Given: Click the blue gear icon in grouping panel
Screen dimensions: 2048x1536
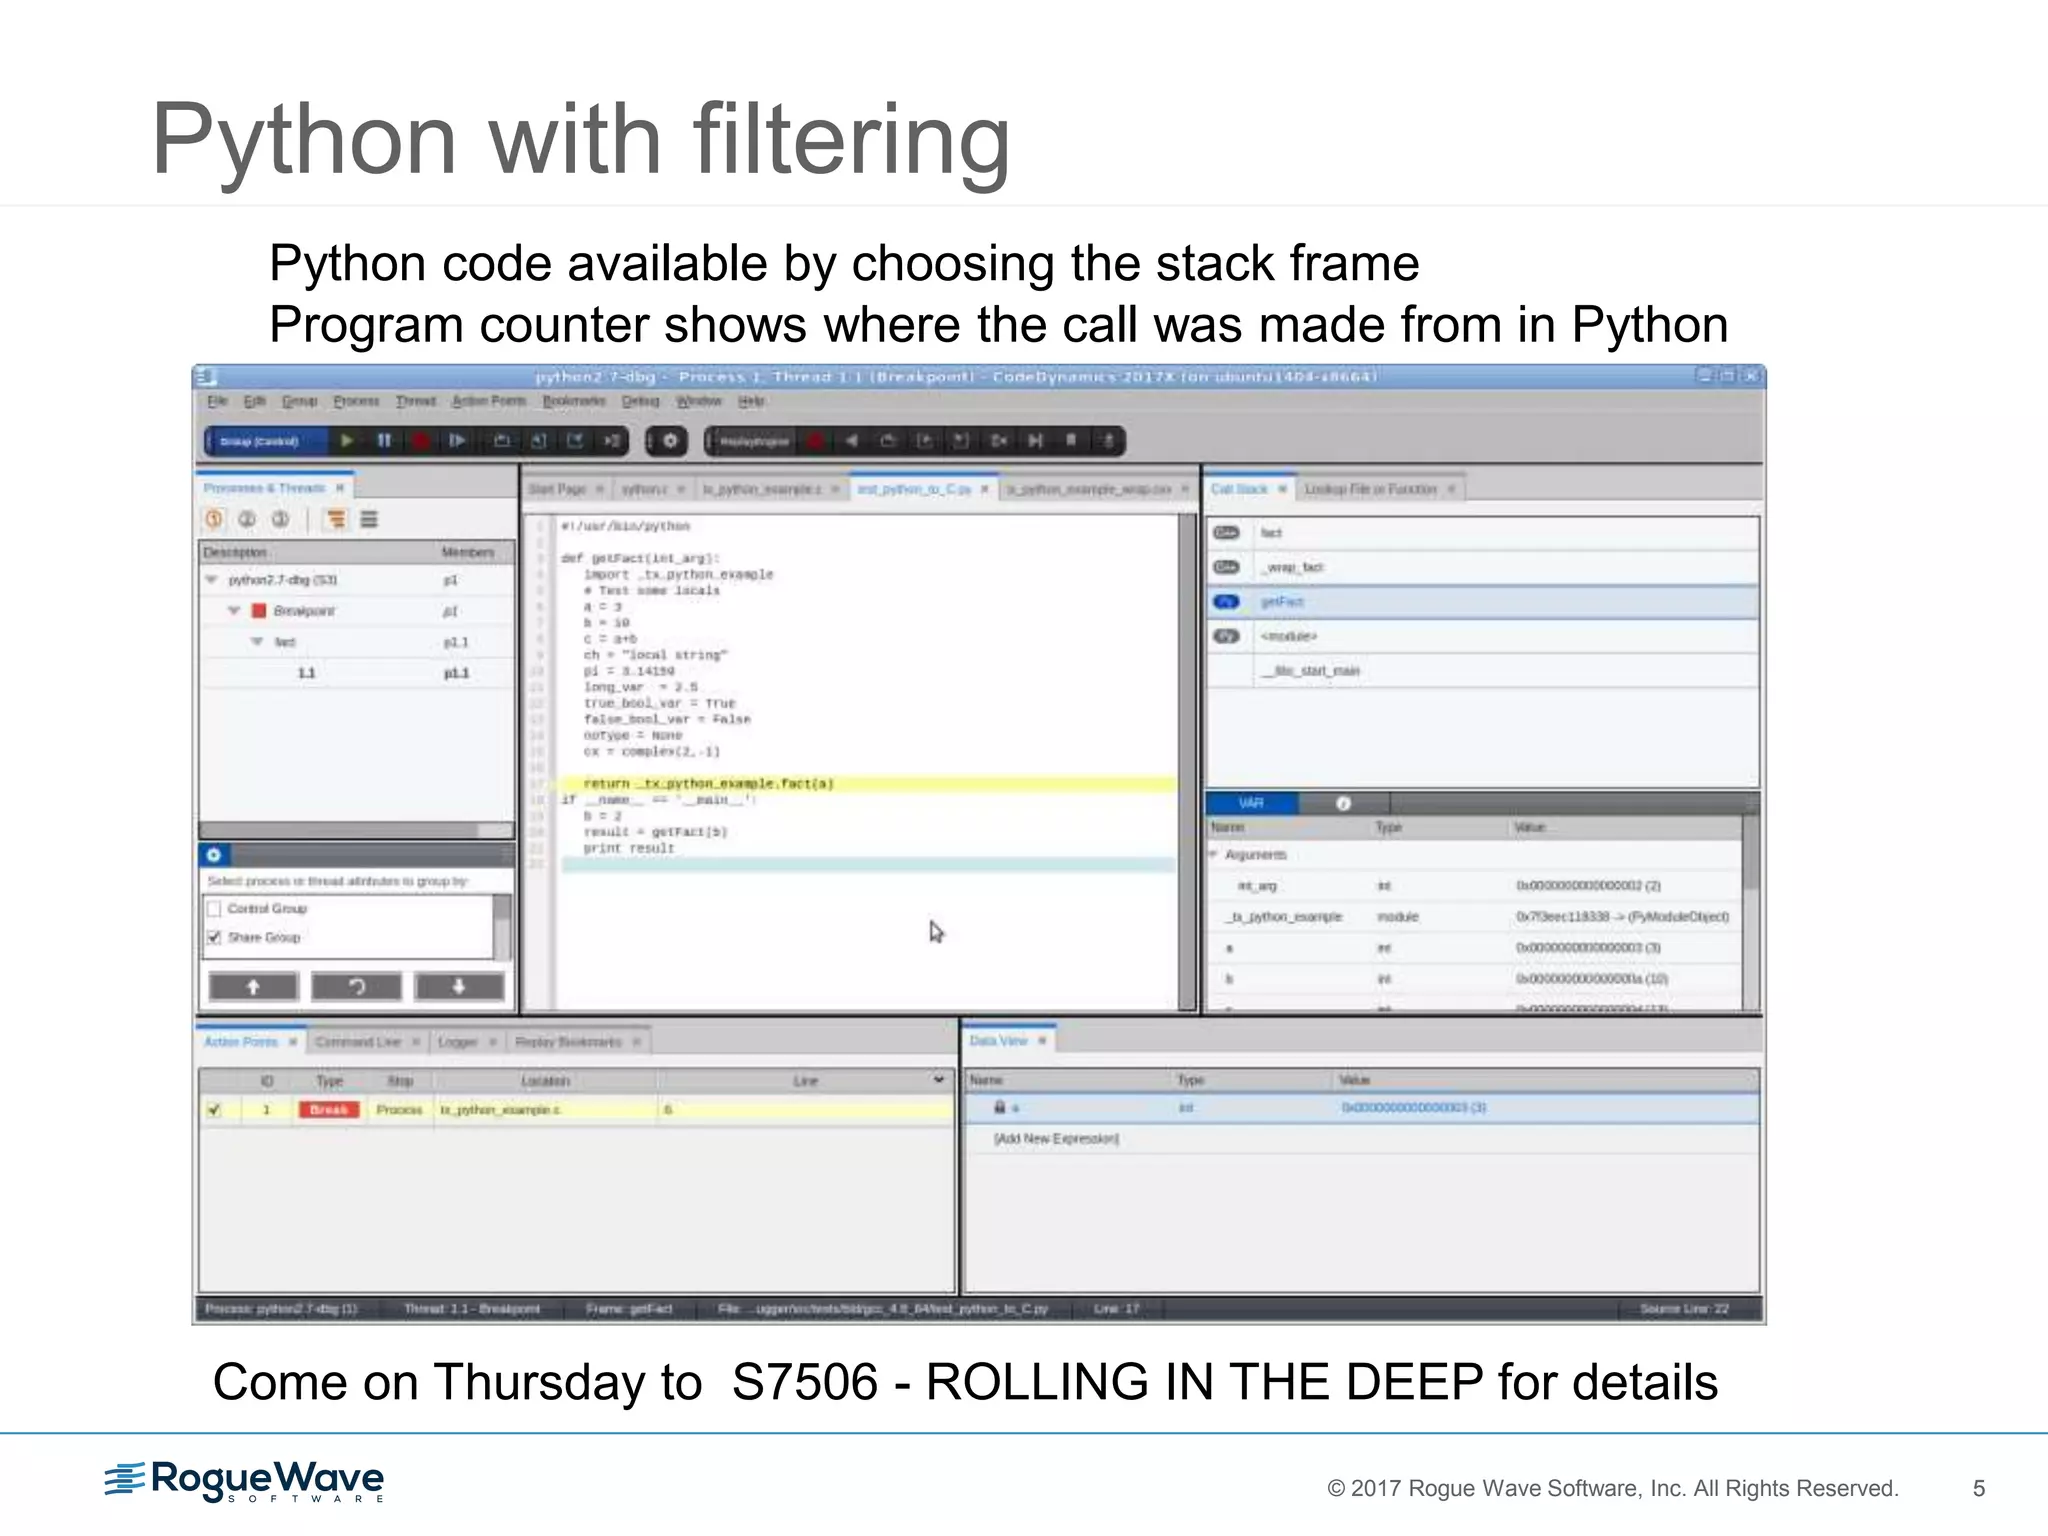Looking at the screenshot, I should pyautogui.click(x=214, y=855).
